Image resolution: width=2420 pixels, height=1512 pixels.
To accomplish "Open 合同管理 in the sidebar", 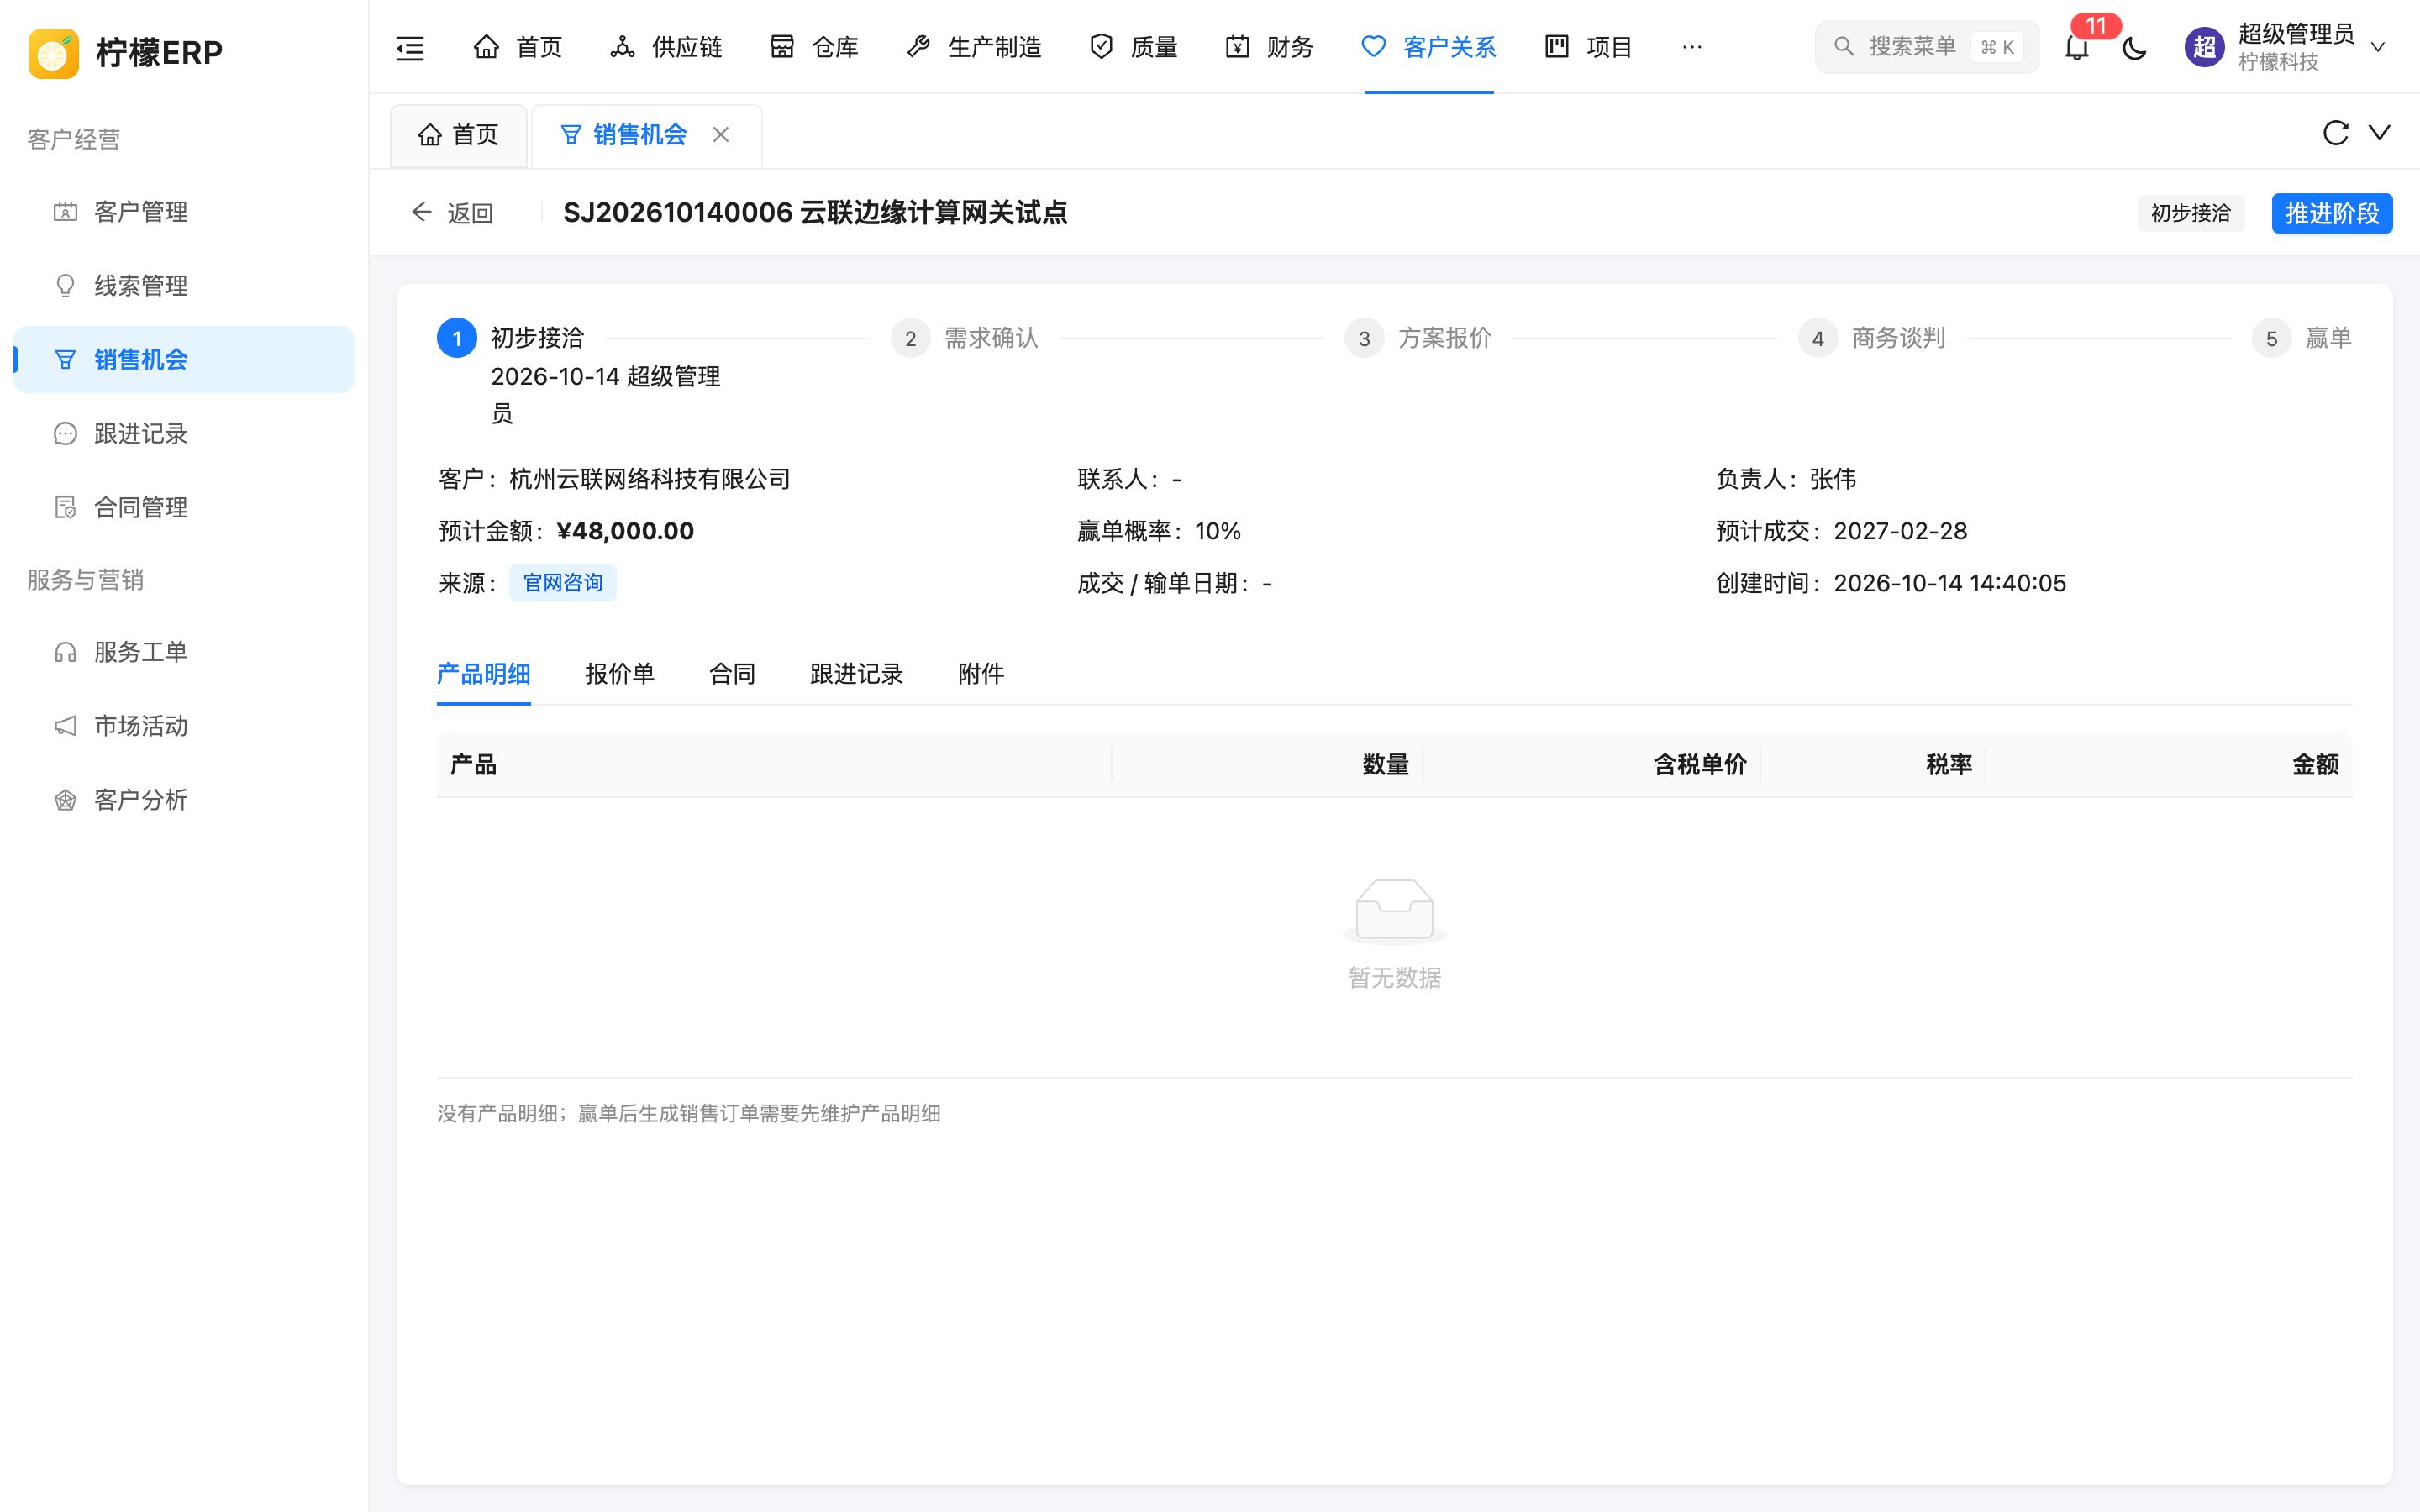I will pyautogui.click(x=184, y=508).
